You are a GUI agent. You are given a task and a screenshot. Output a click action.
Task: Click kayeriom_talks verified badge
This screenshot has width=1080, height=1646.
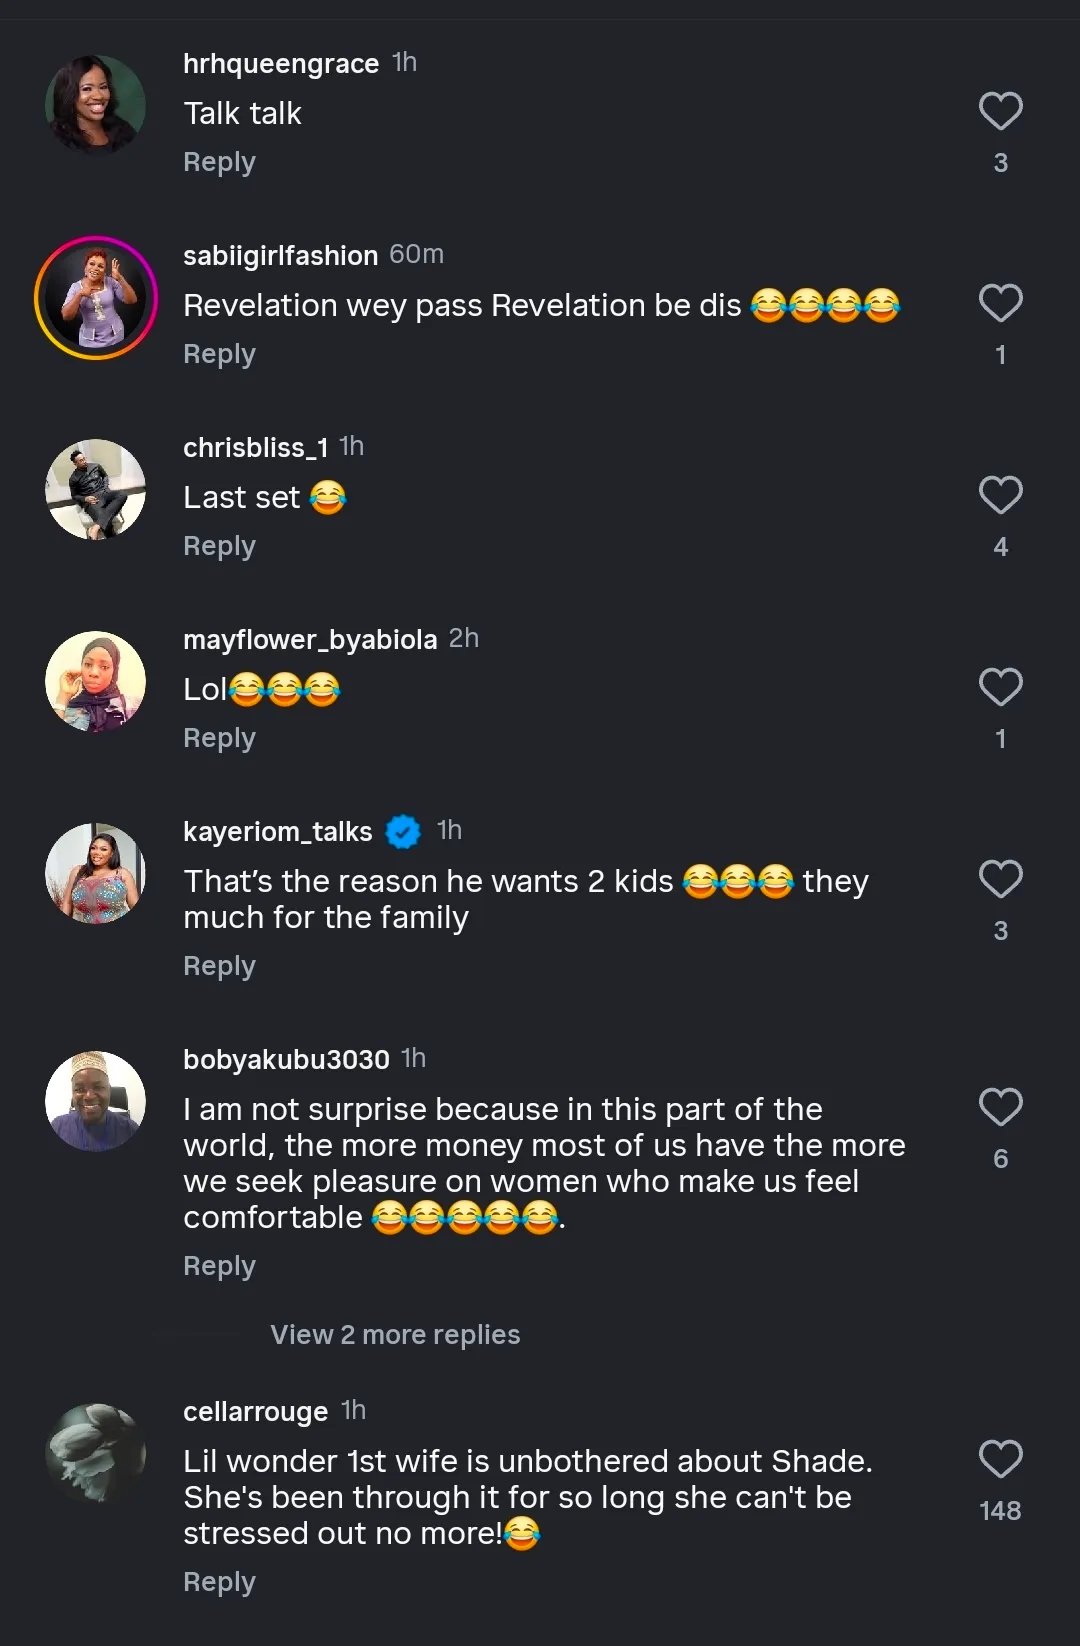coord(403,831)
